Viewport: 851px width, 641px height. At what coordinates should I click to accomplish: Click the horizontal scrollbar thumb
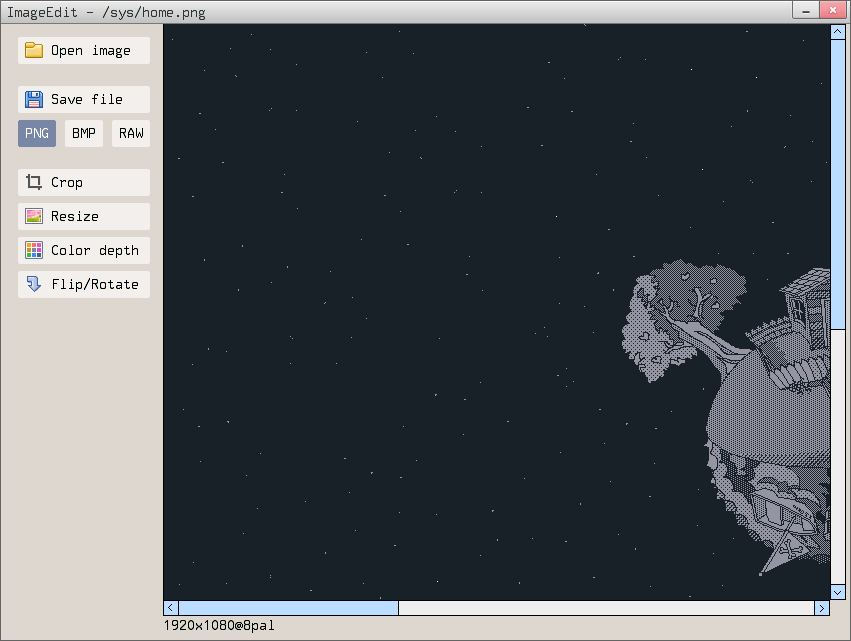tap(288, 608)
